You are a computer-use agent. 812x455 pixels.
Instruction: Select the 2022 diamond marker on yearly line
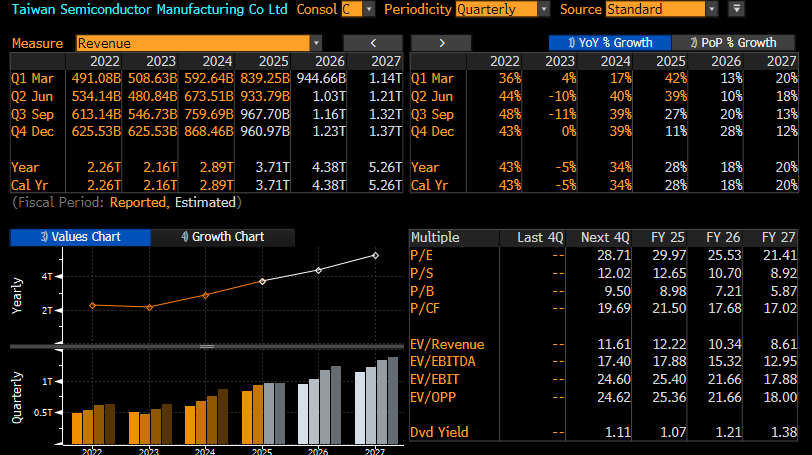pyautogui.click(x=92, y=305)
